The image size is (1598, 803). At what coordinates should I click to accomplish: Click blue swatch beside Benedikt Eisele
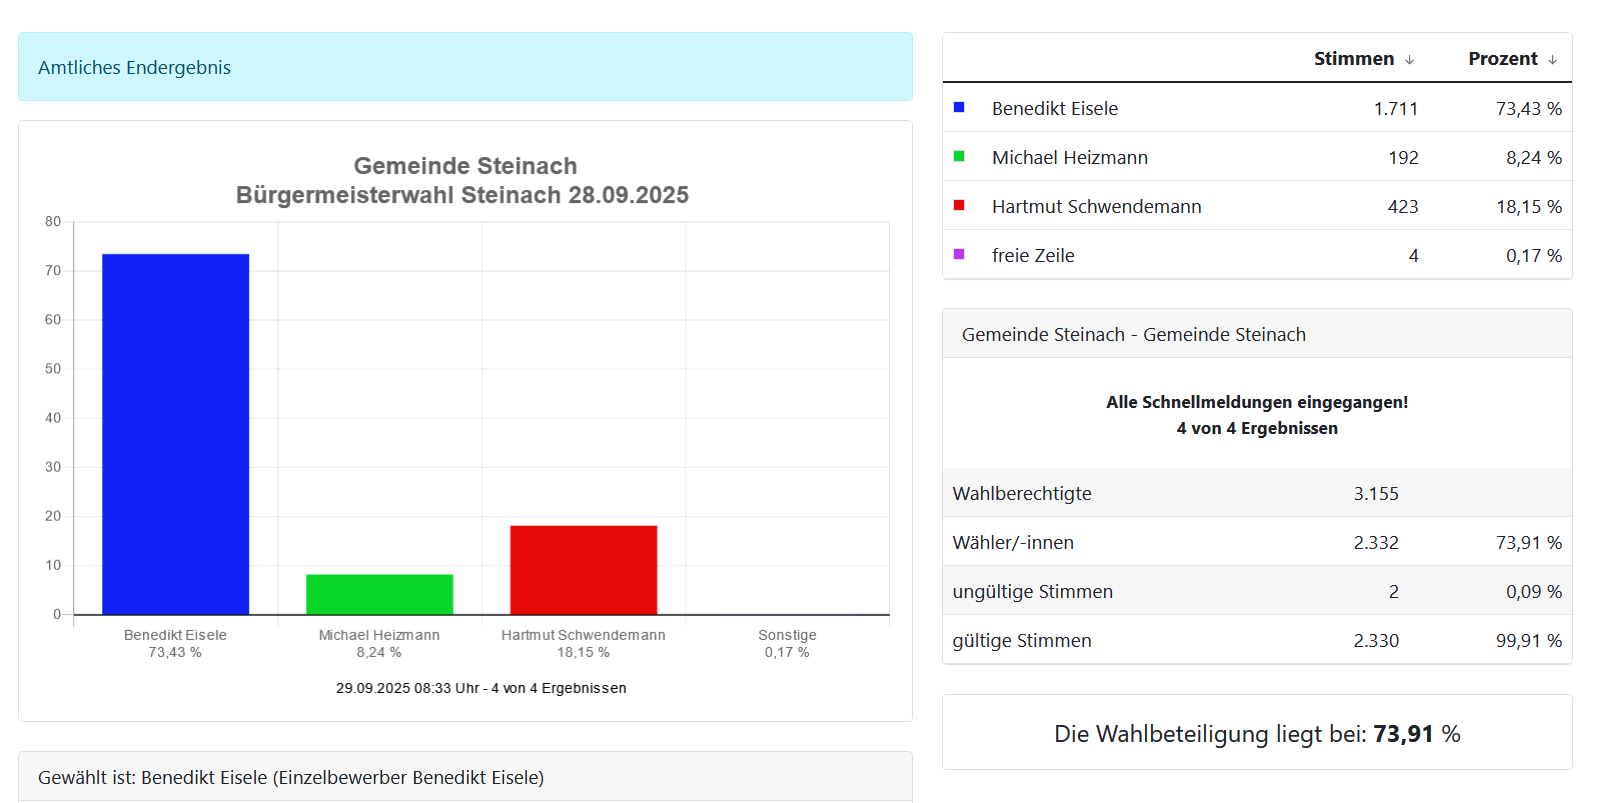pos(959,107)
